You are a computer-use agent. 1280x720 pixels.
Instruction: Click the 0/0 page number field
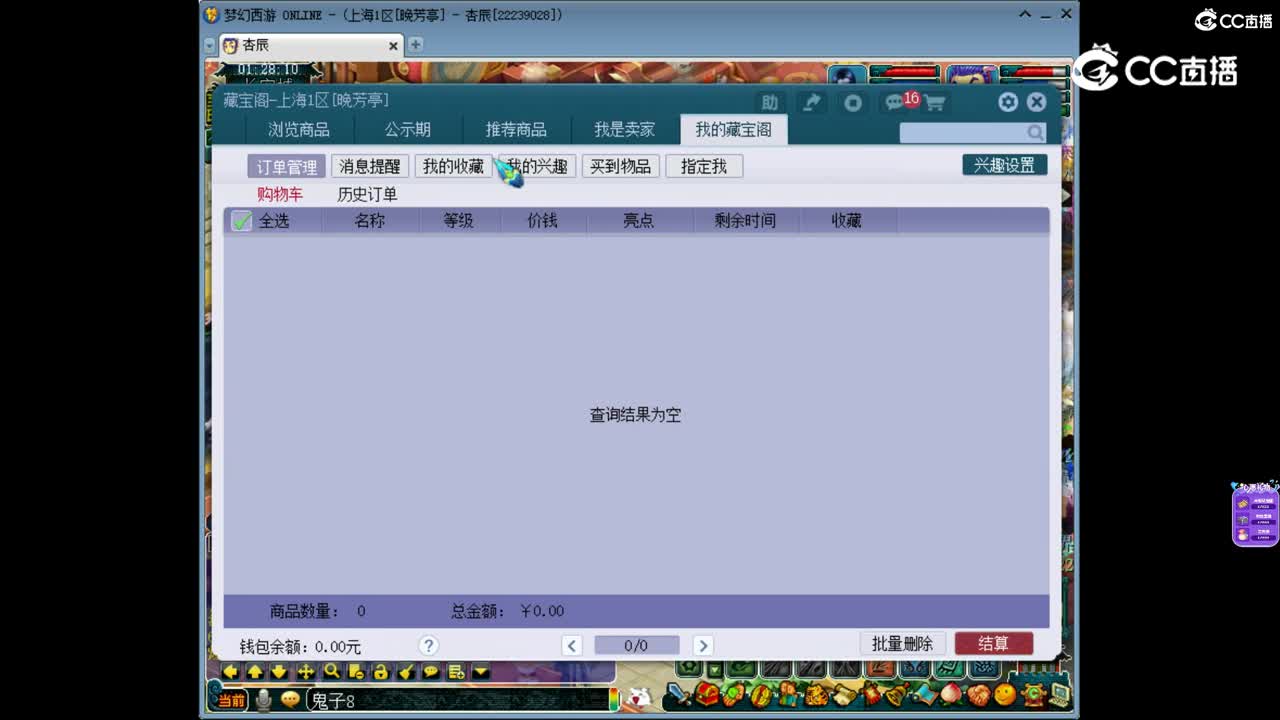pos(637,646)
